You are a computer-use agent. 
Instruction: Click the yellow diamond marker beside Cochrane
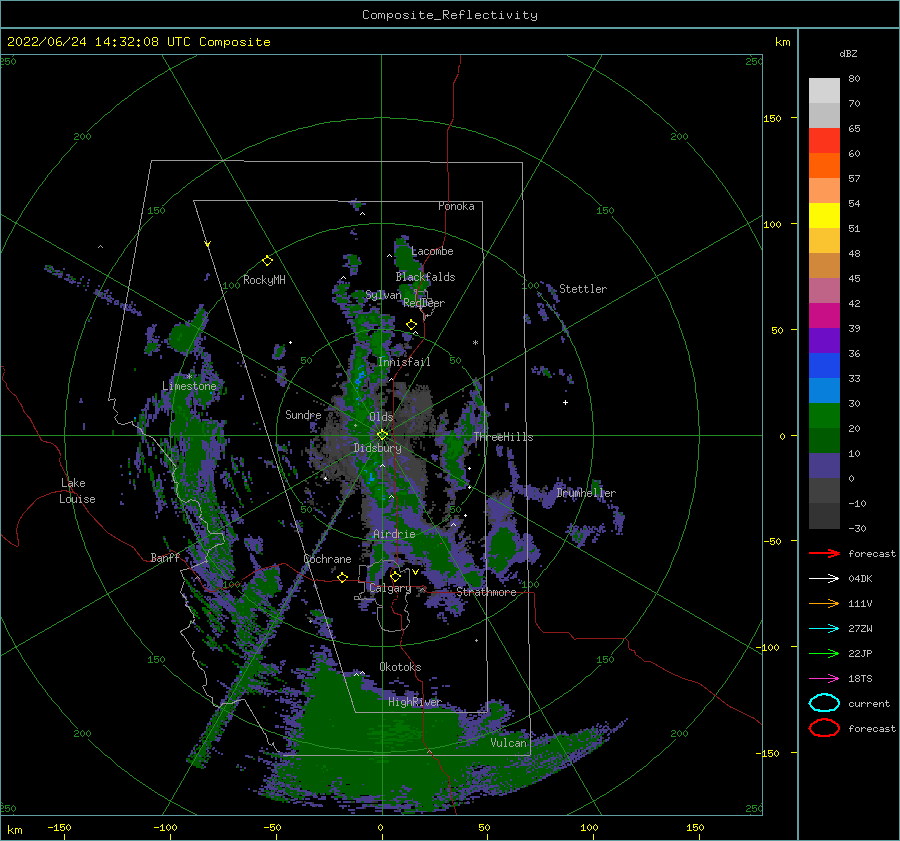pyautogui.click(x=343, y=577)
